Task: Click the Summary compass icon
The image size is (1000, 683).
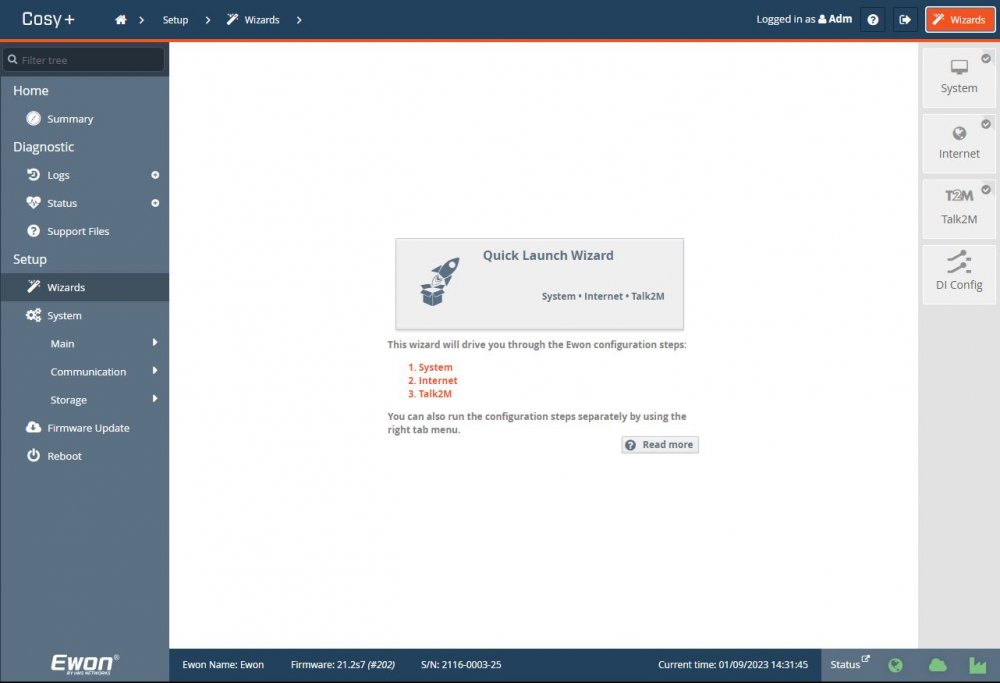Action: [x=33, y=119]
